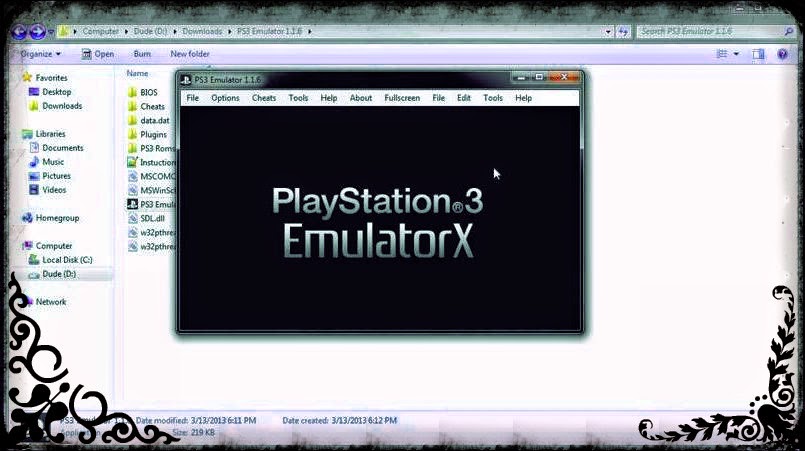Viewport: 805px width, 451px height.
Task: Select Local Disk (C:) drive
Action: [67, 260]
